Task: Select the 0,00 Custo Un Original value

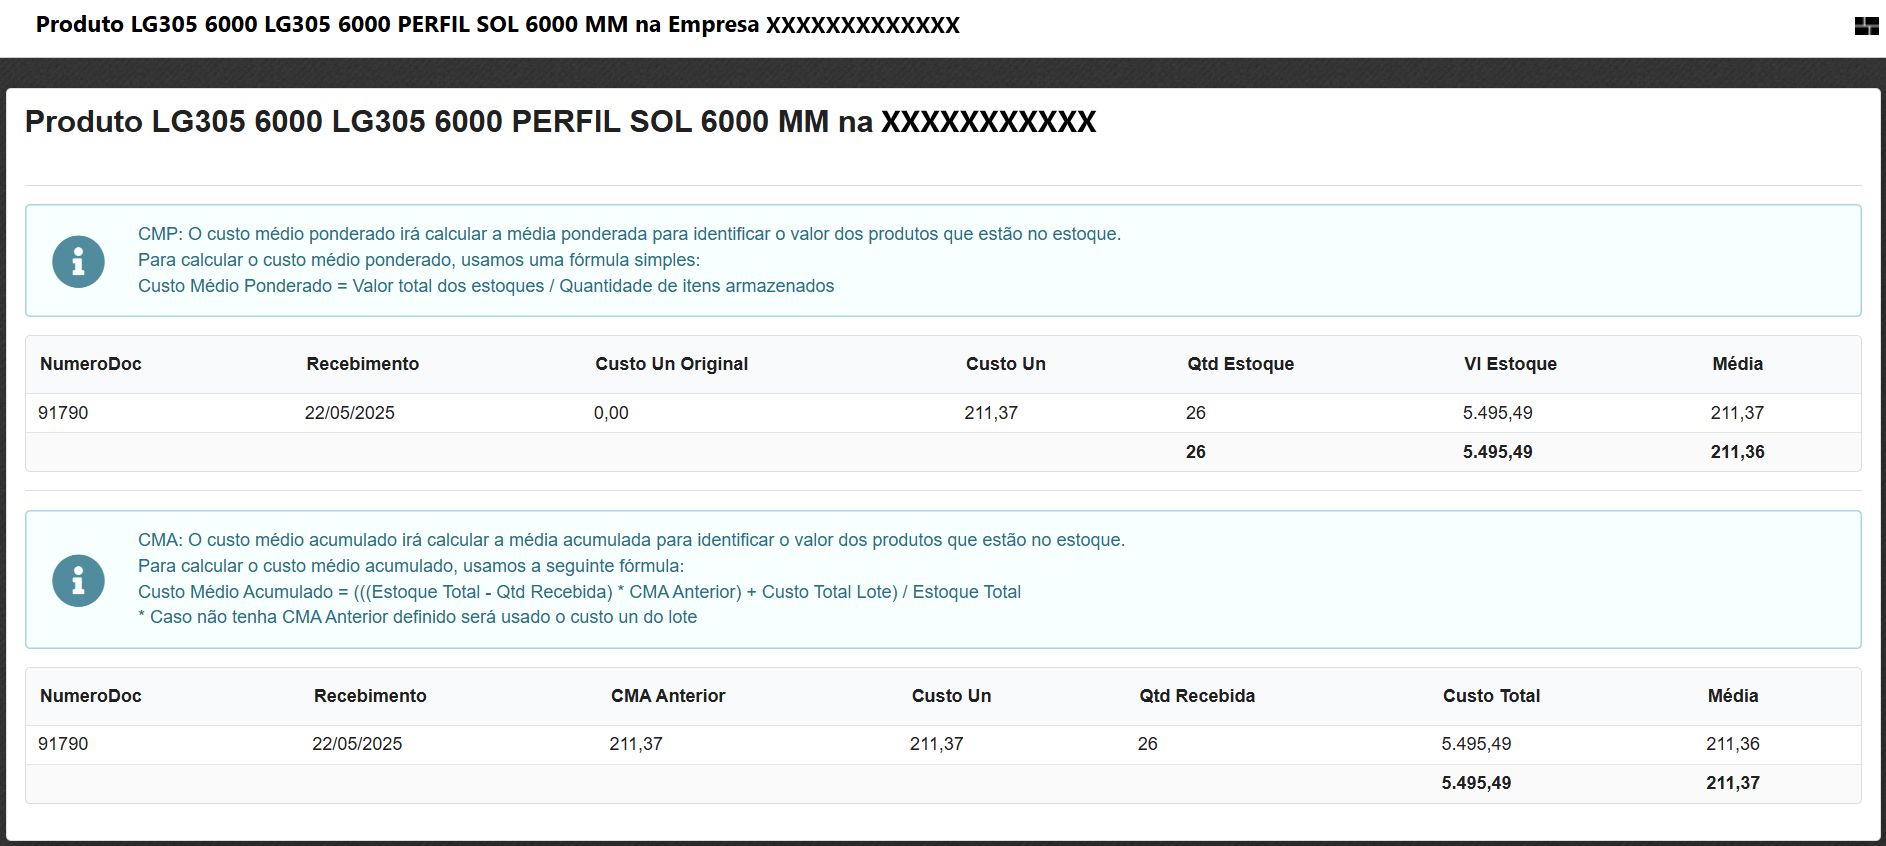Action: (x=611, y=413)
